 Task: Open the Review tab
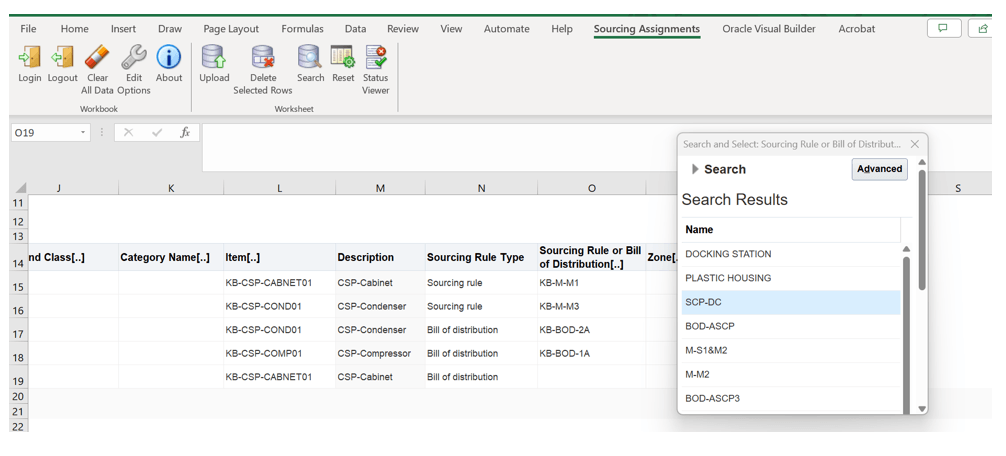(x=403, y=29)
